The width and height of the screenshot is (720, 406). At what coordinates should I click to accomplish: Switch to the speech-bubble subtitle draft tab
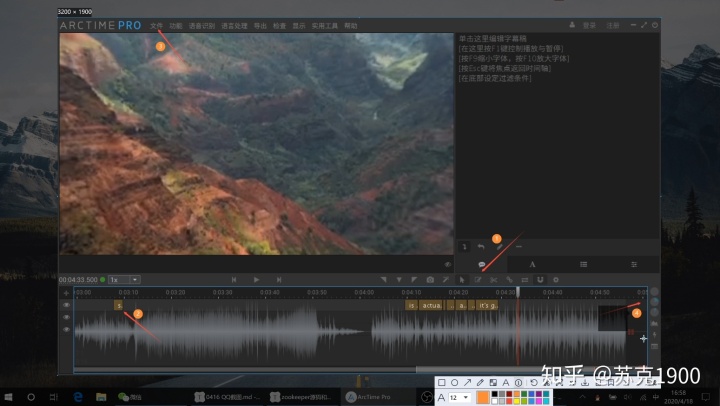[482, 265]
